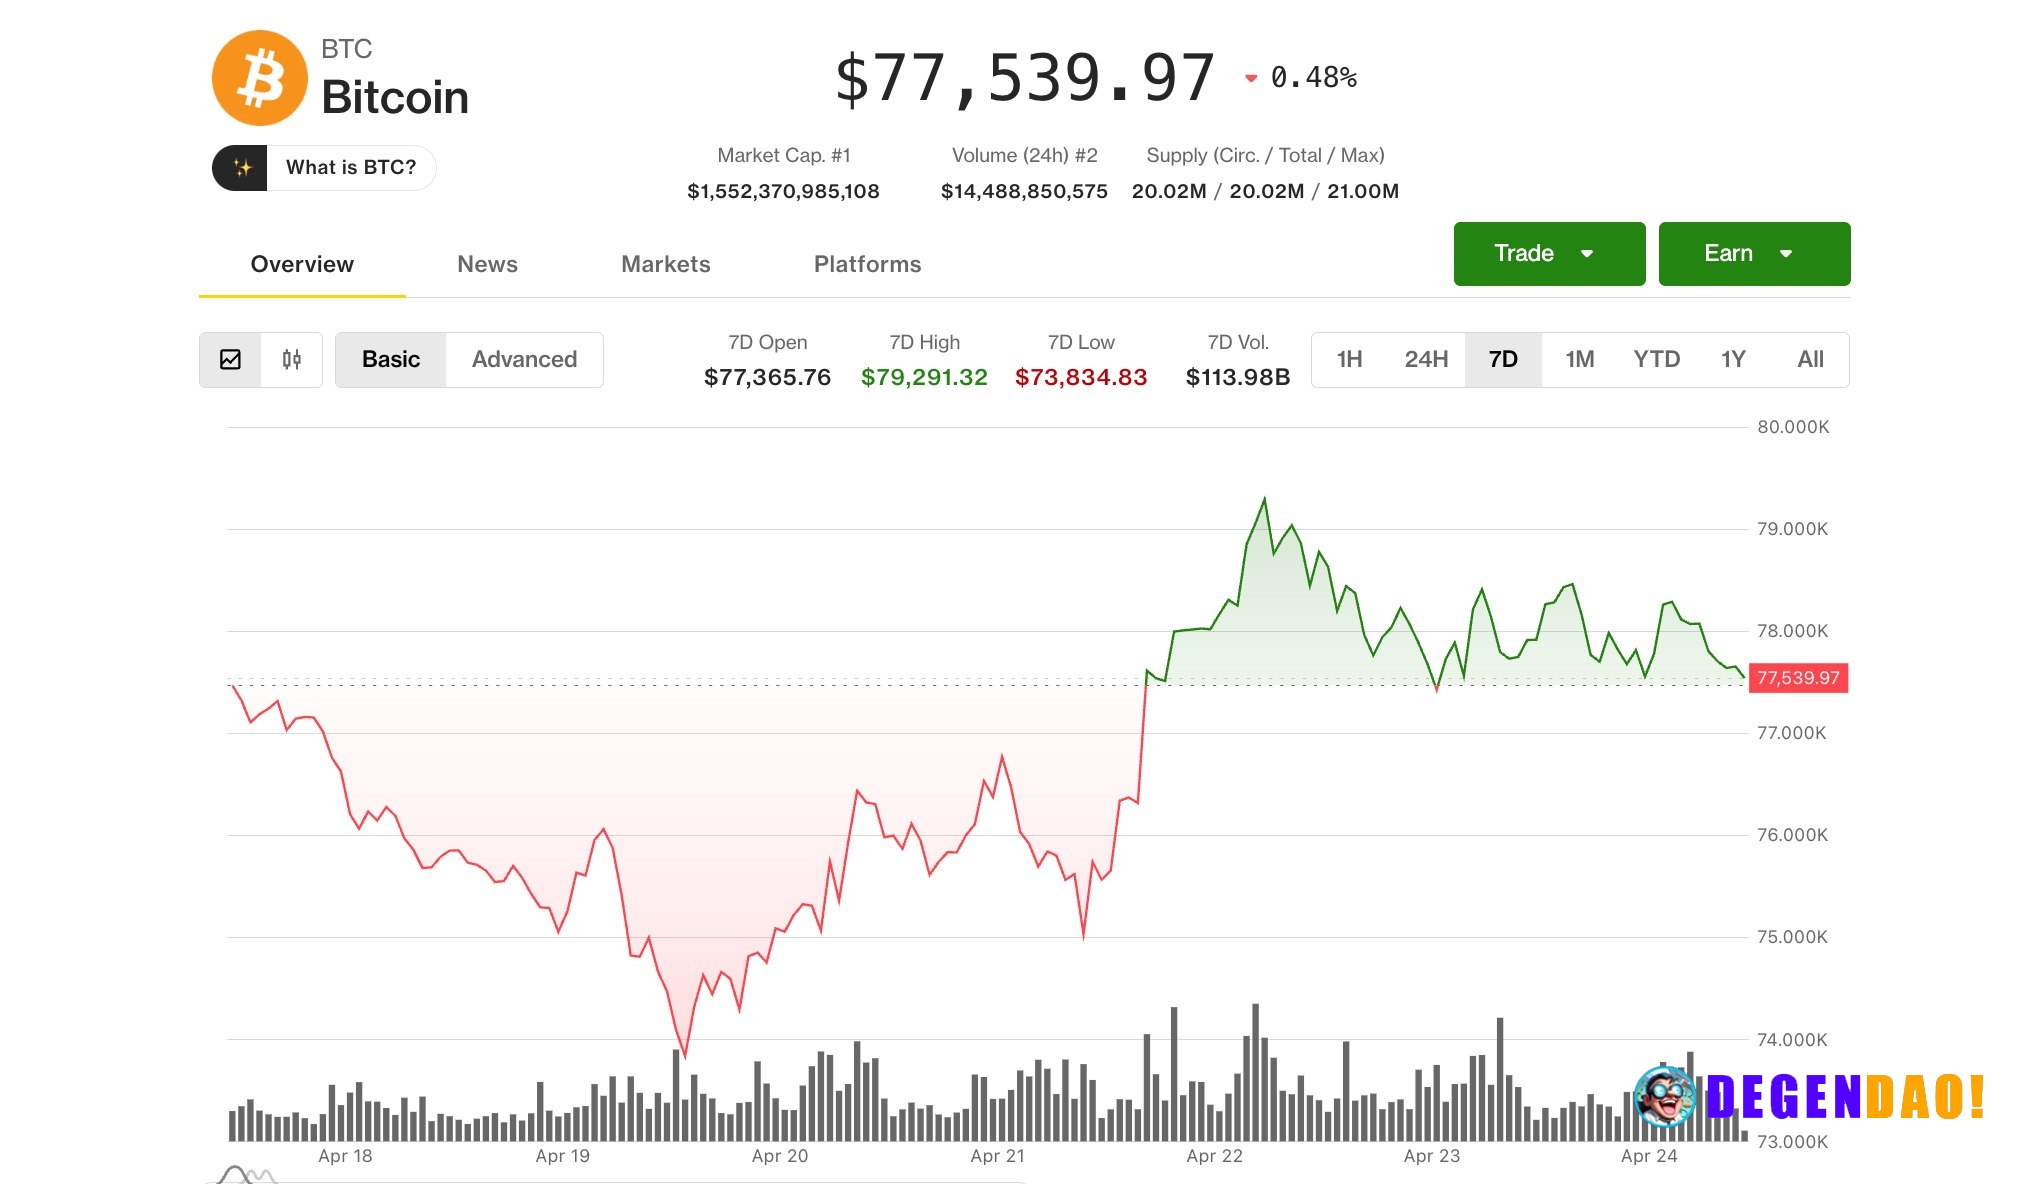Switch chart mode to Advanced

click(x=523, y=359)
